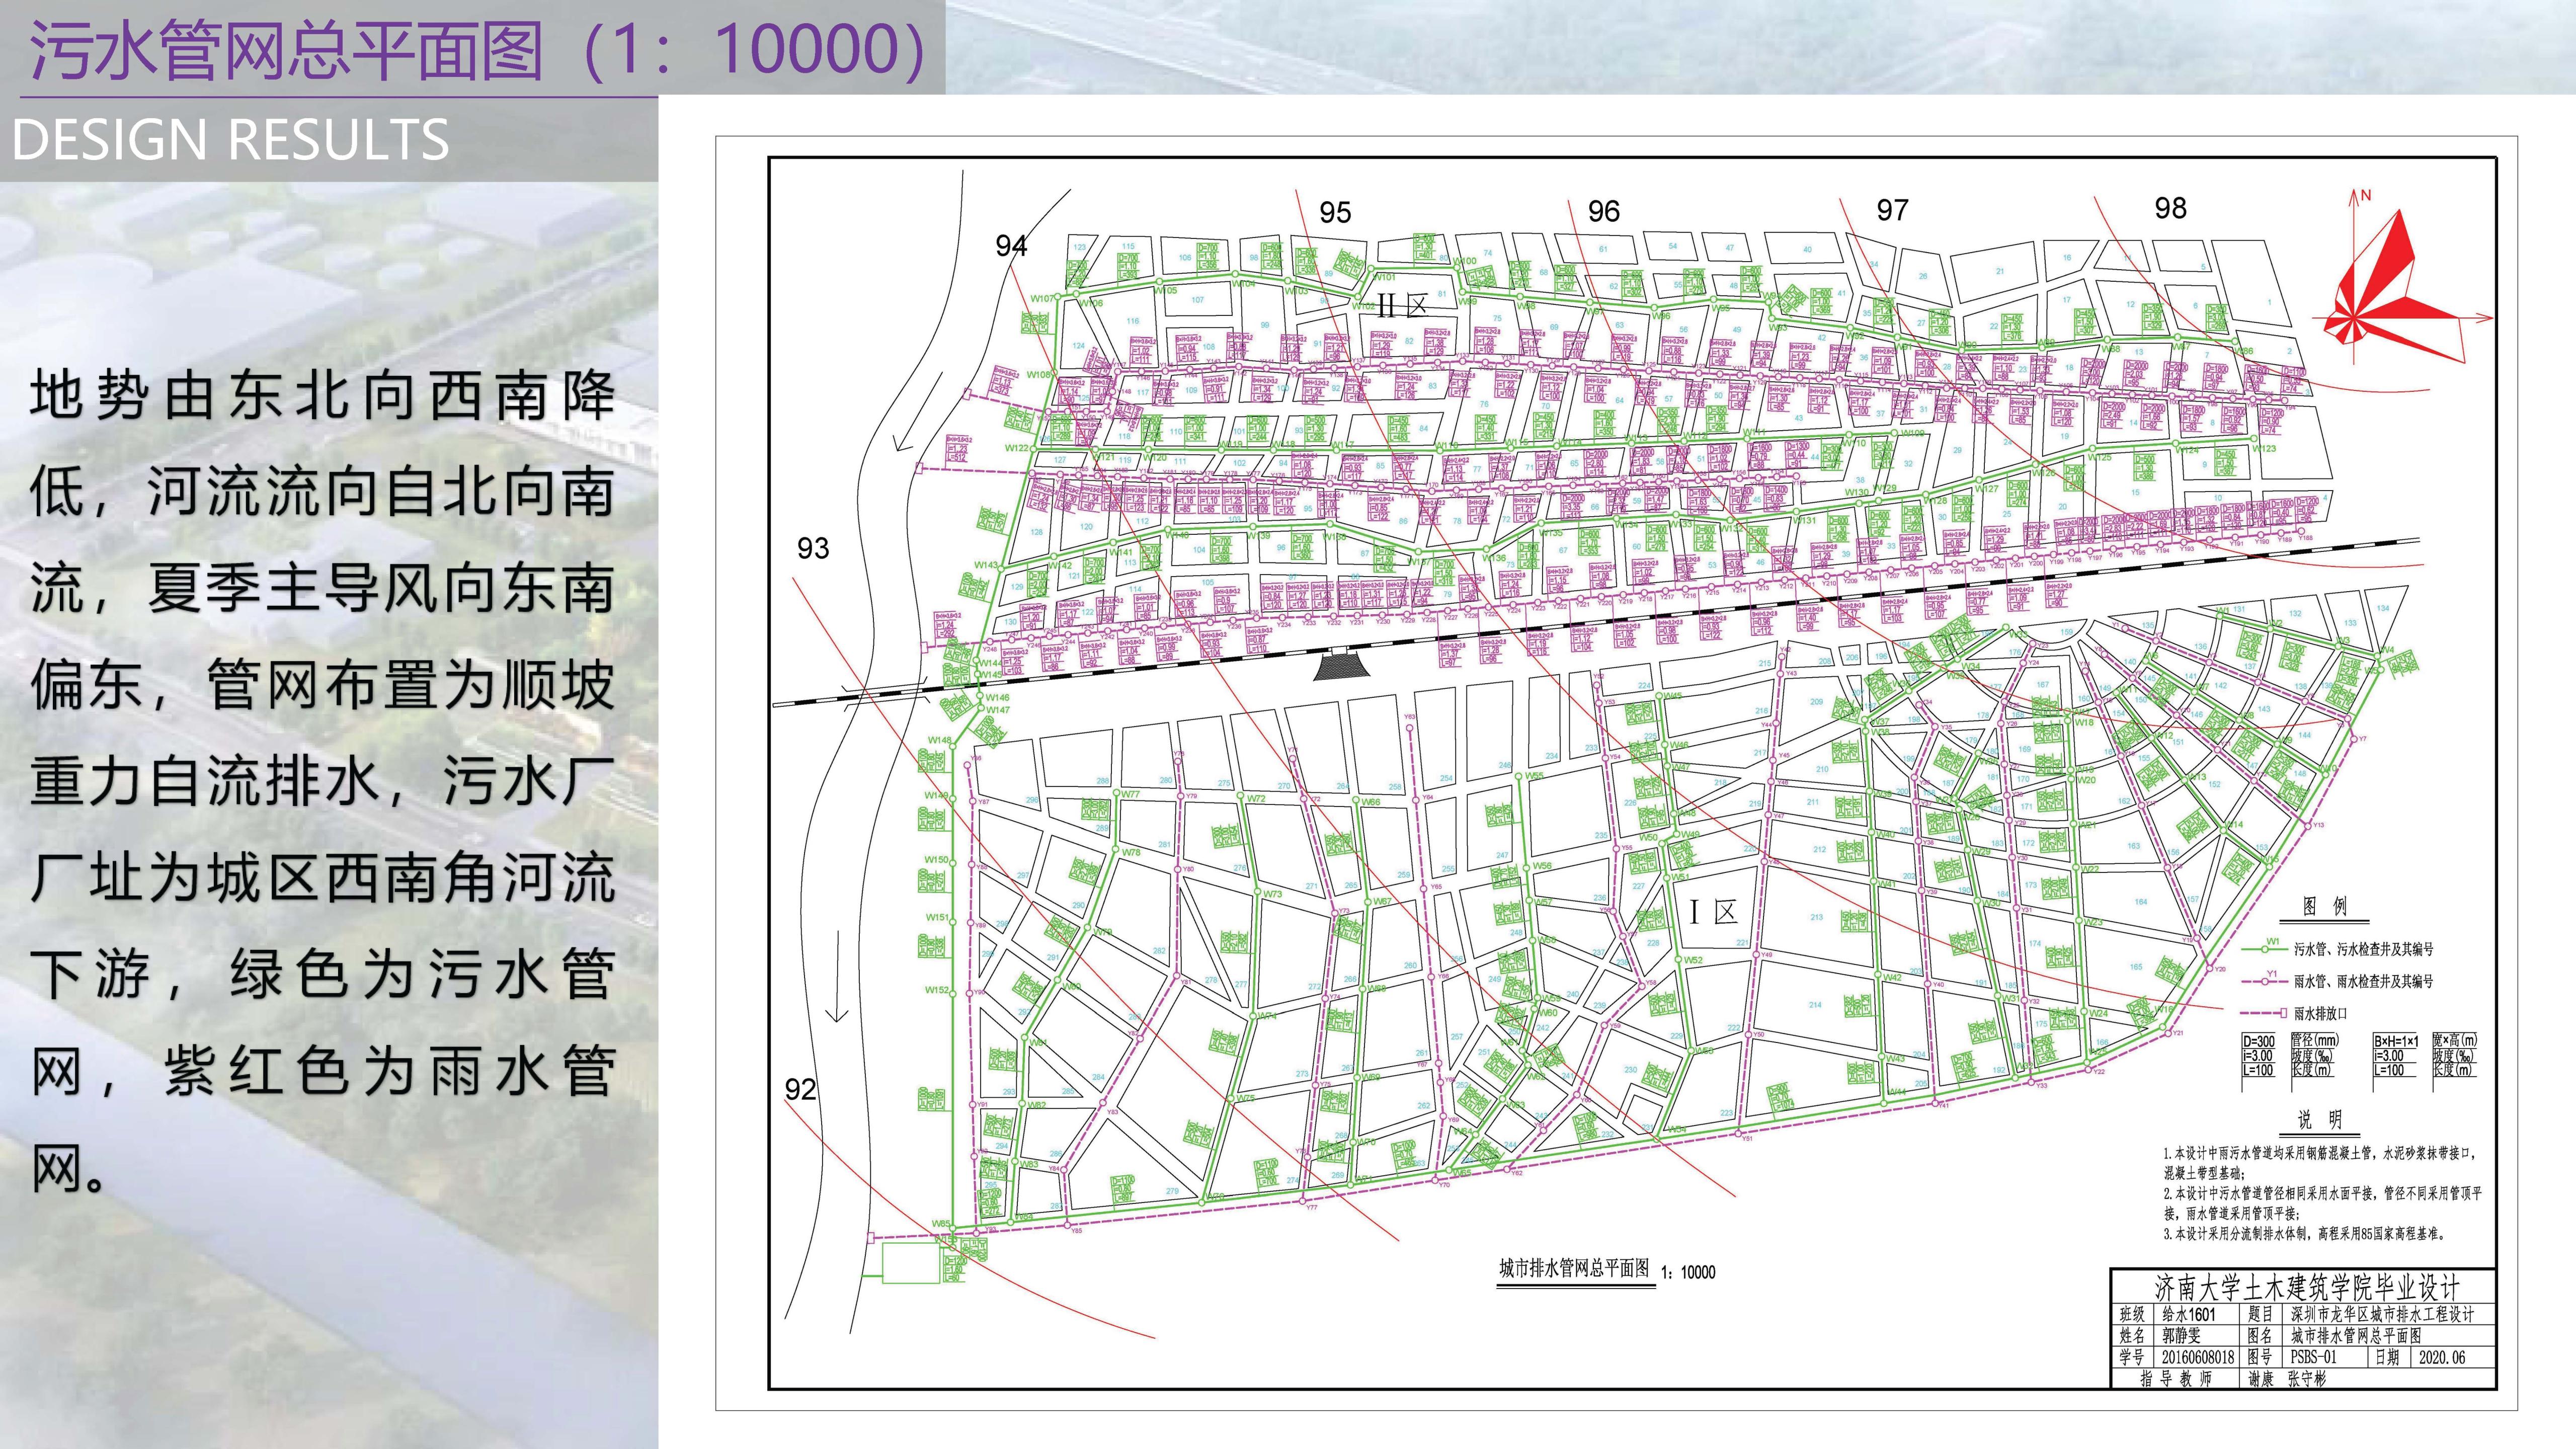Click the DESIGN RESULTS subtitle text
Viewport: 2576px width, 1449px height.
[231, 140]
